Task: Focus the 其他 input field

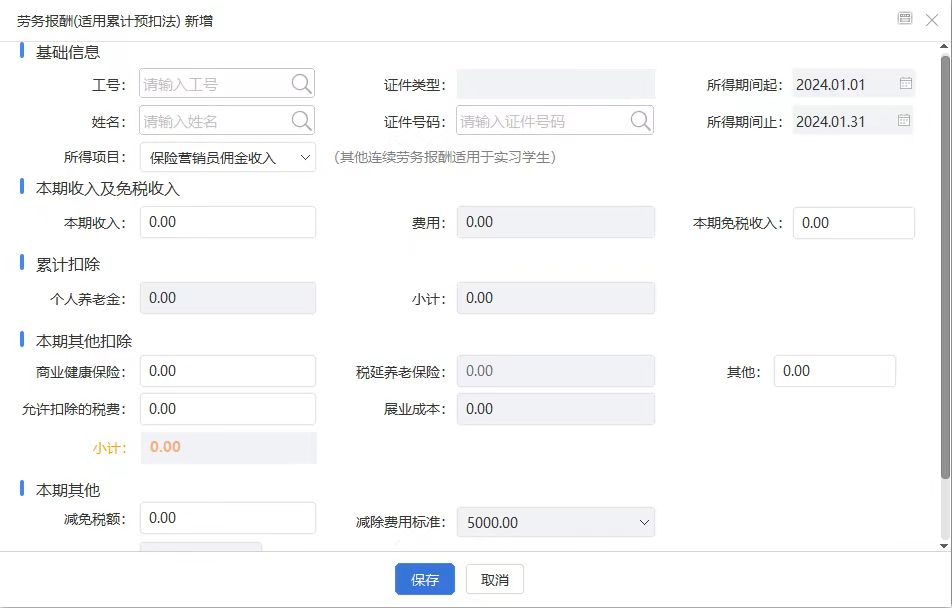Action: click(834, 371)
